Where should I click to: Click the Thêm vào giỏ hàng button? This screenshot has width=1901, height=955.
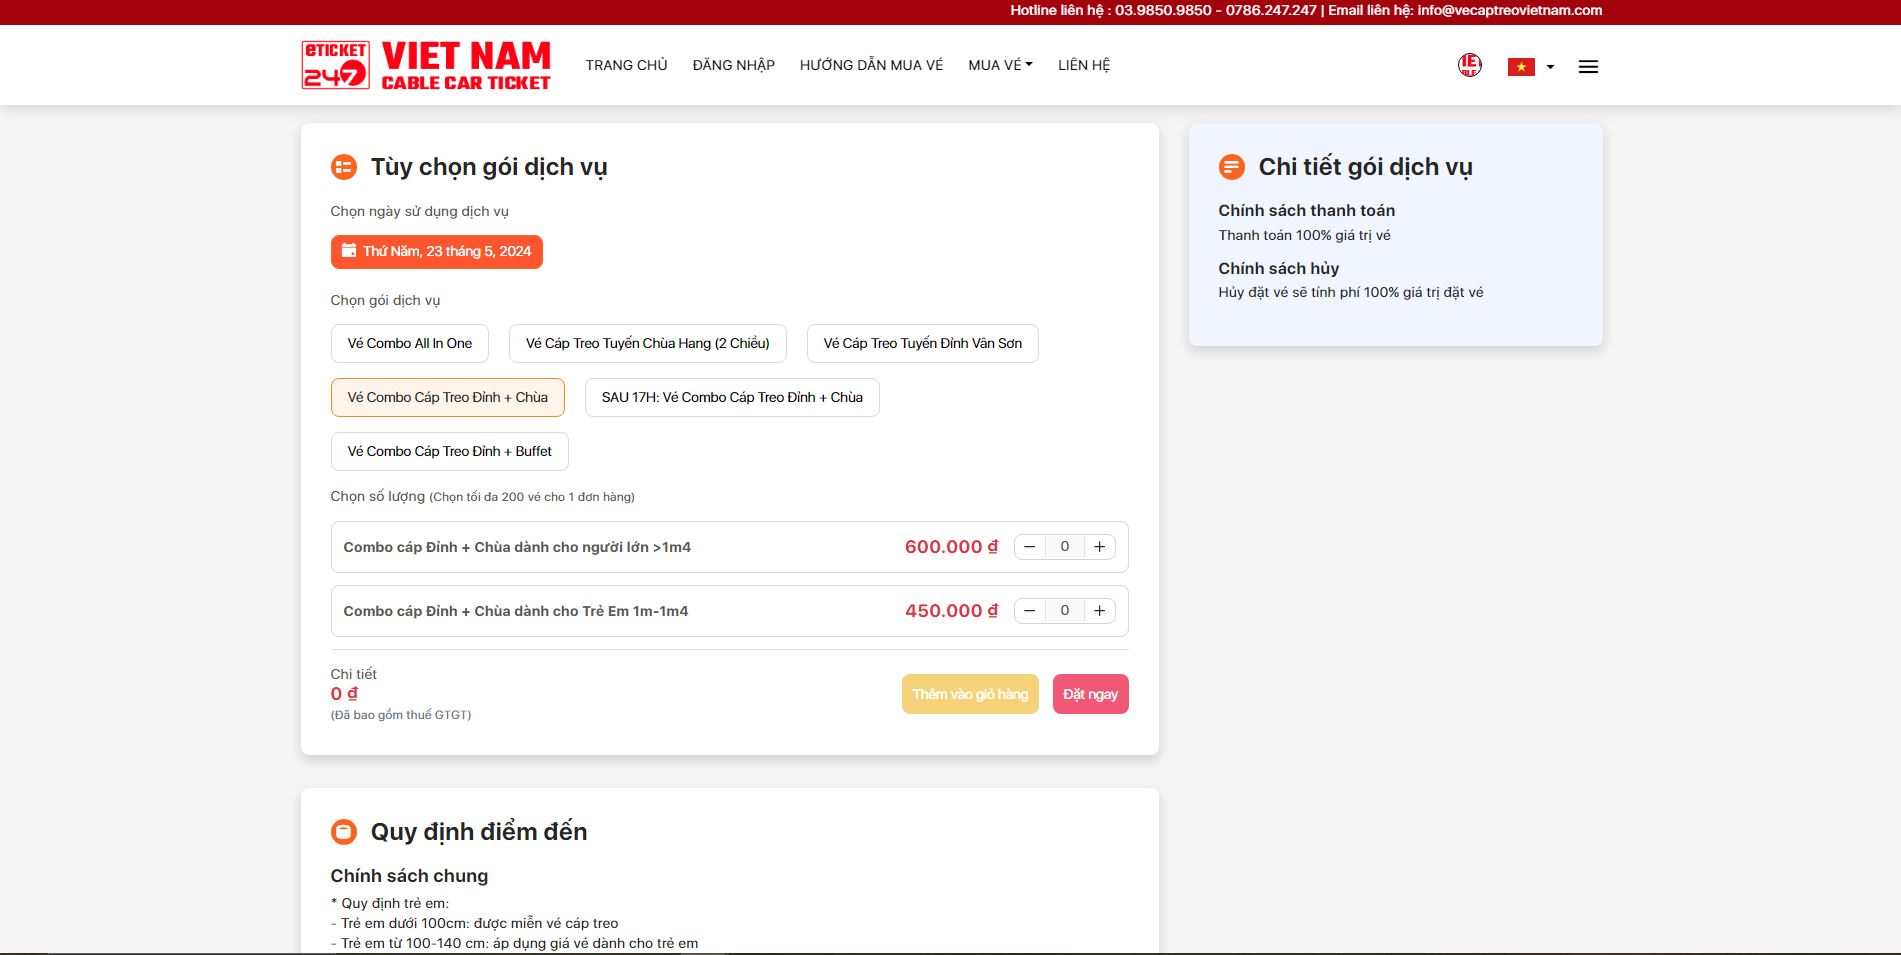pos(969,694)
